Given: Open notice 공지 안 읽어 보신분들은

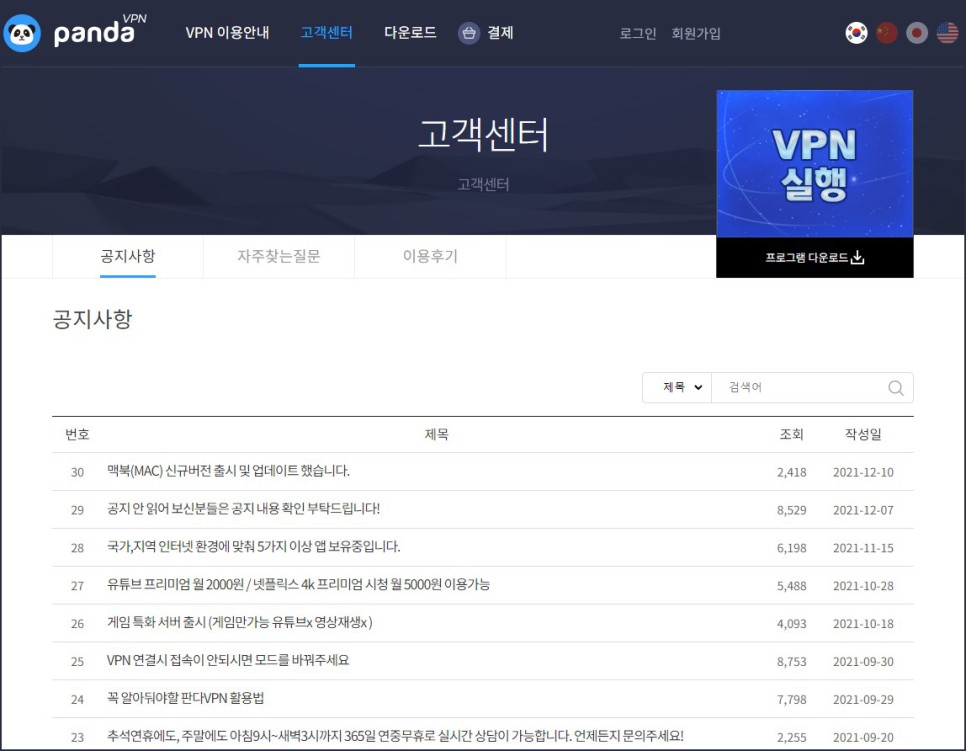Looking at the screenshot, I should coord(243,509).
